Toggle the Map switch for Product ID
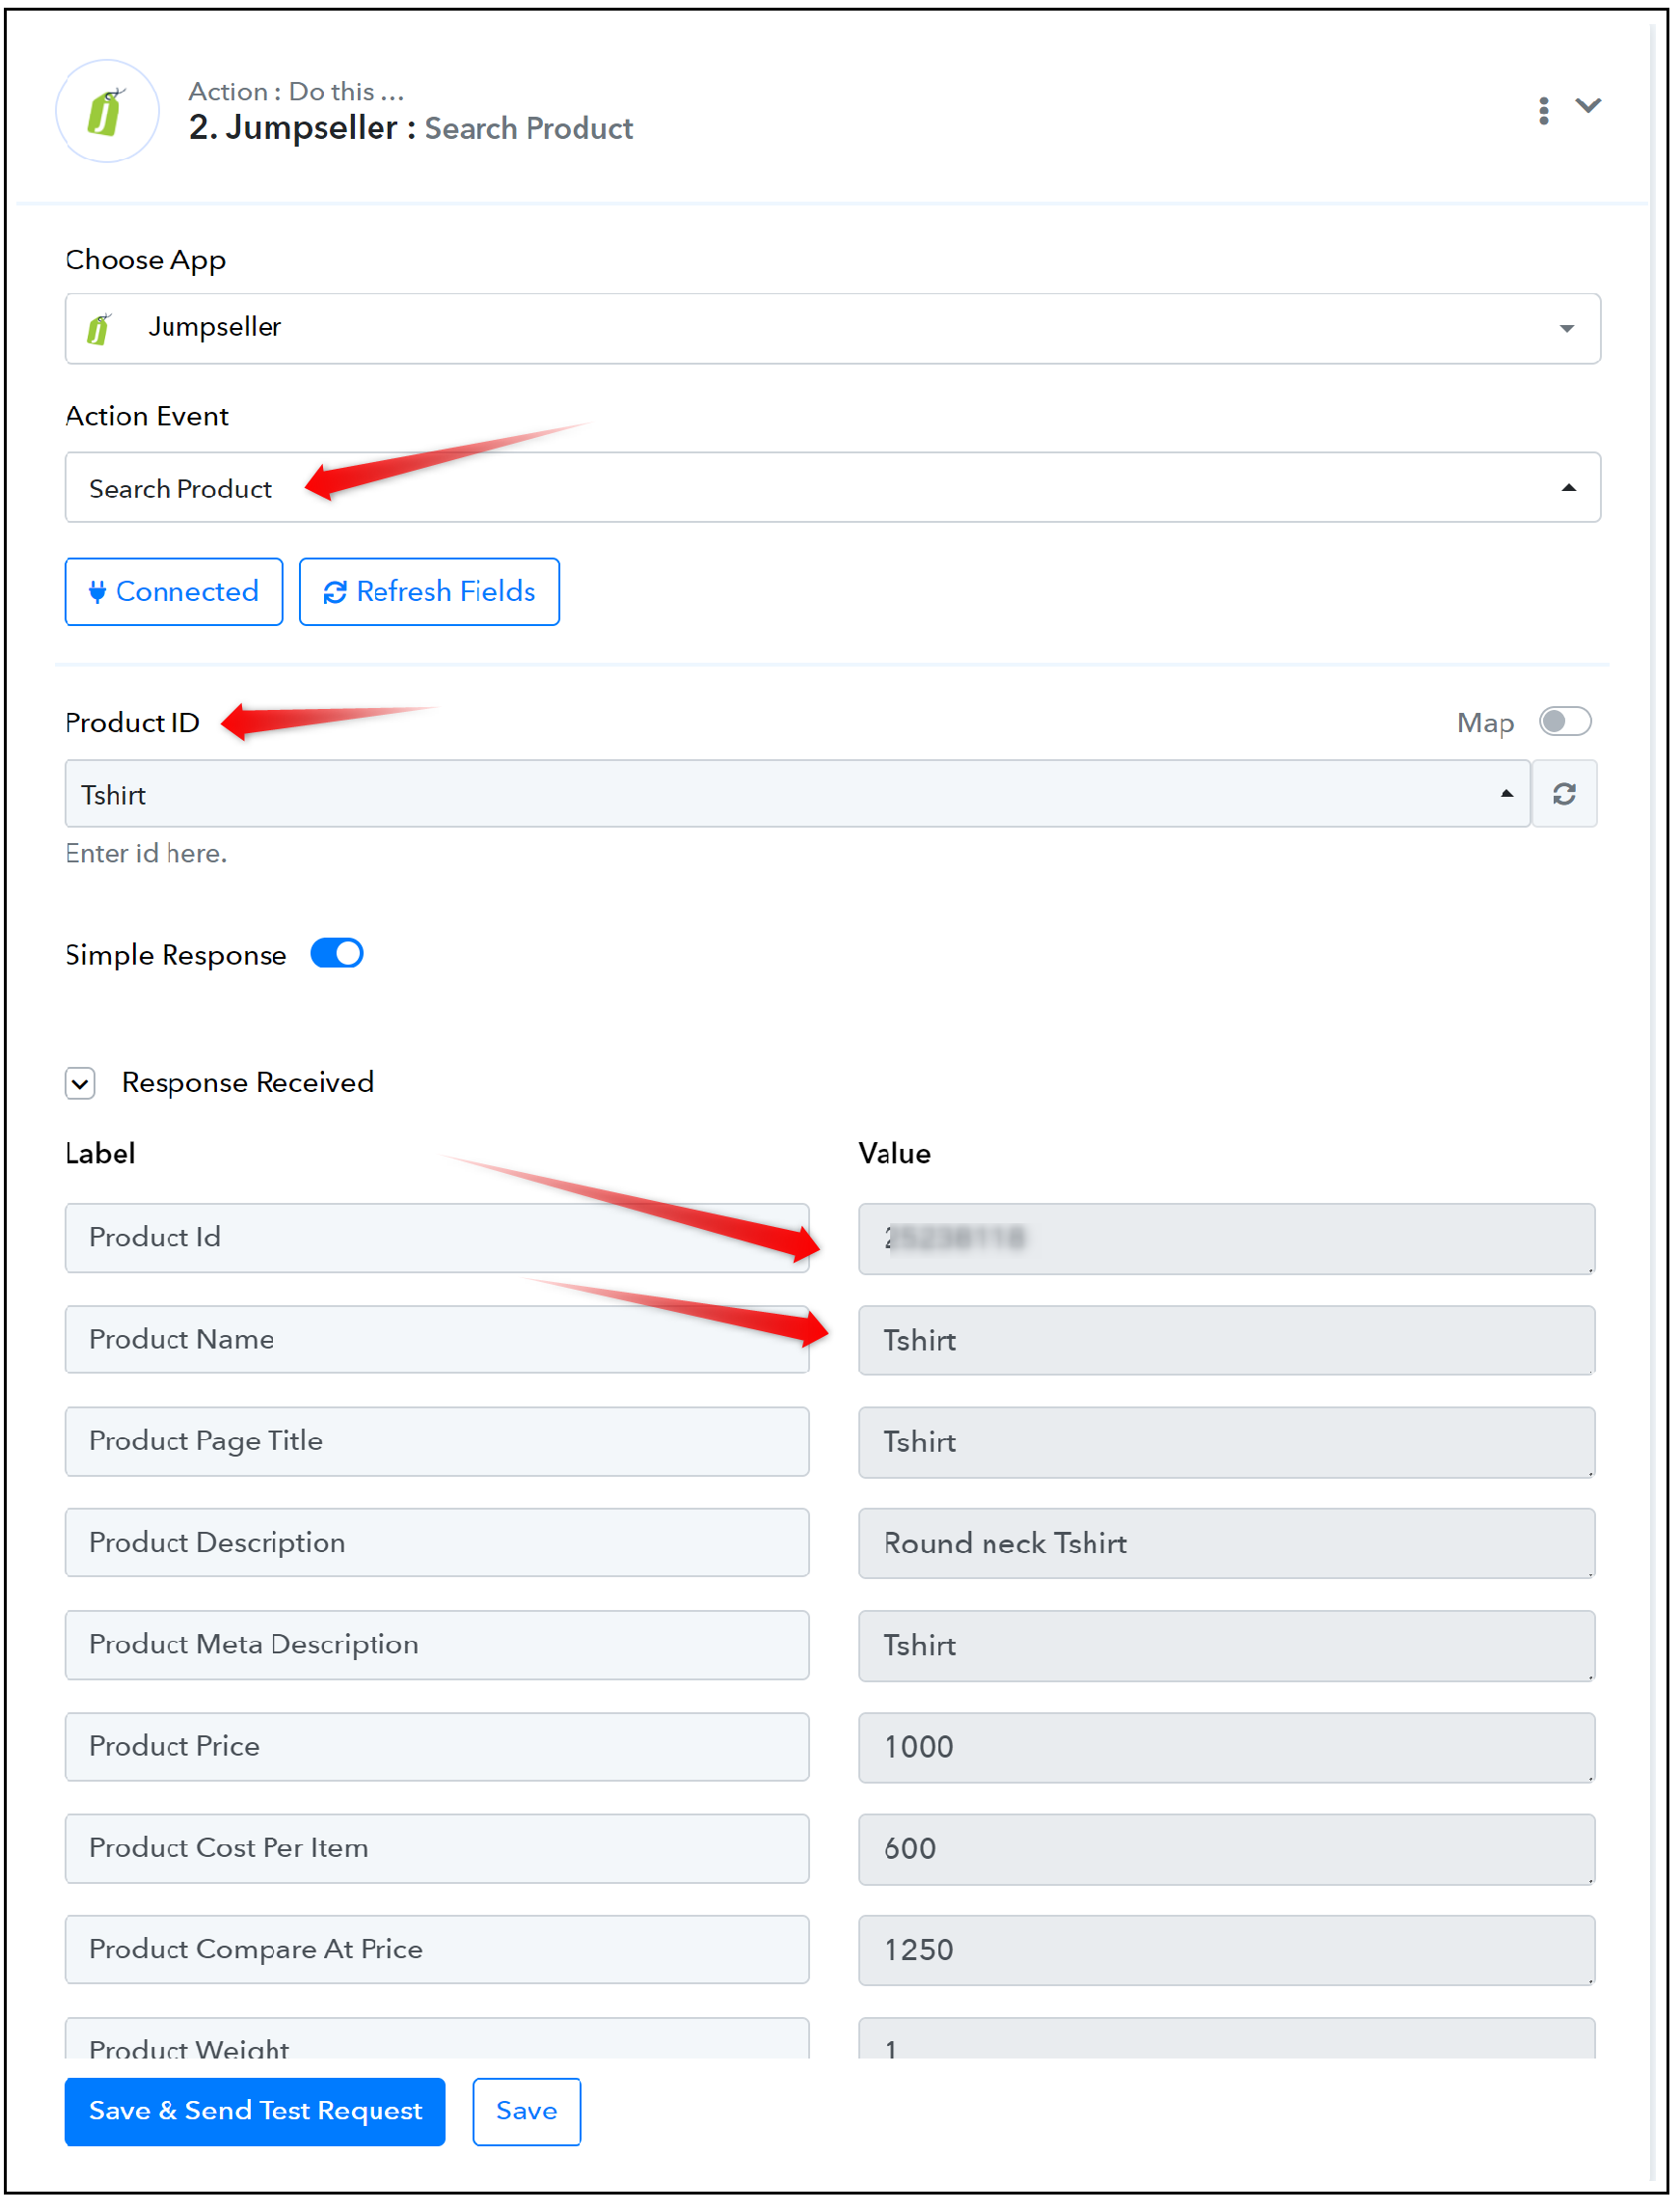Screen dimensions: 1680x2209 [1564, 721]
